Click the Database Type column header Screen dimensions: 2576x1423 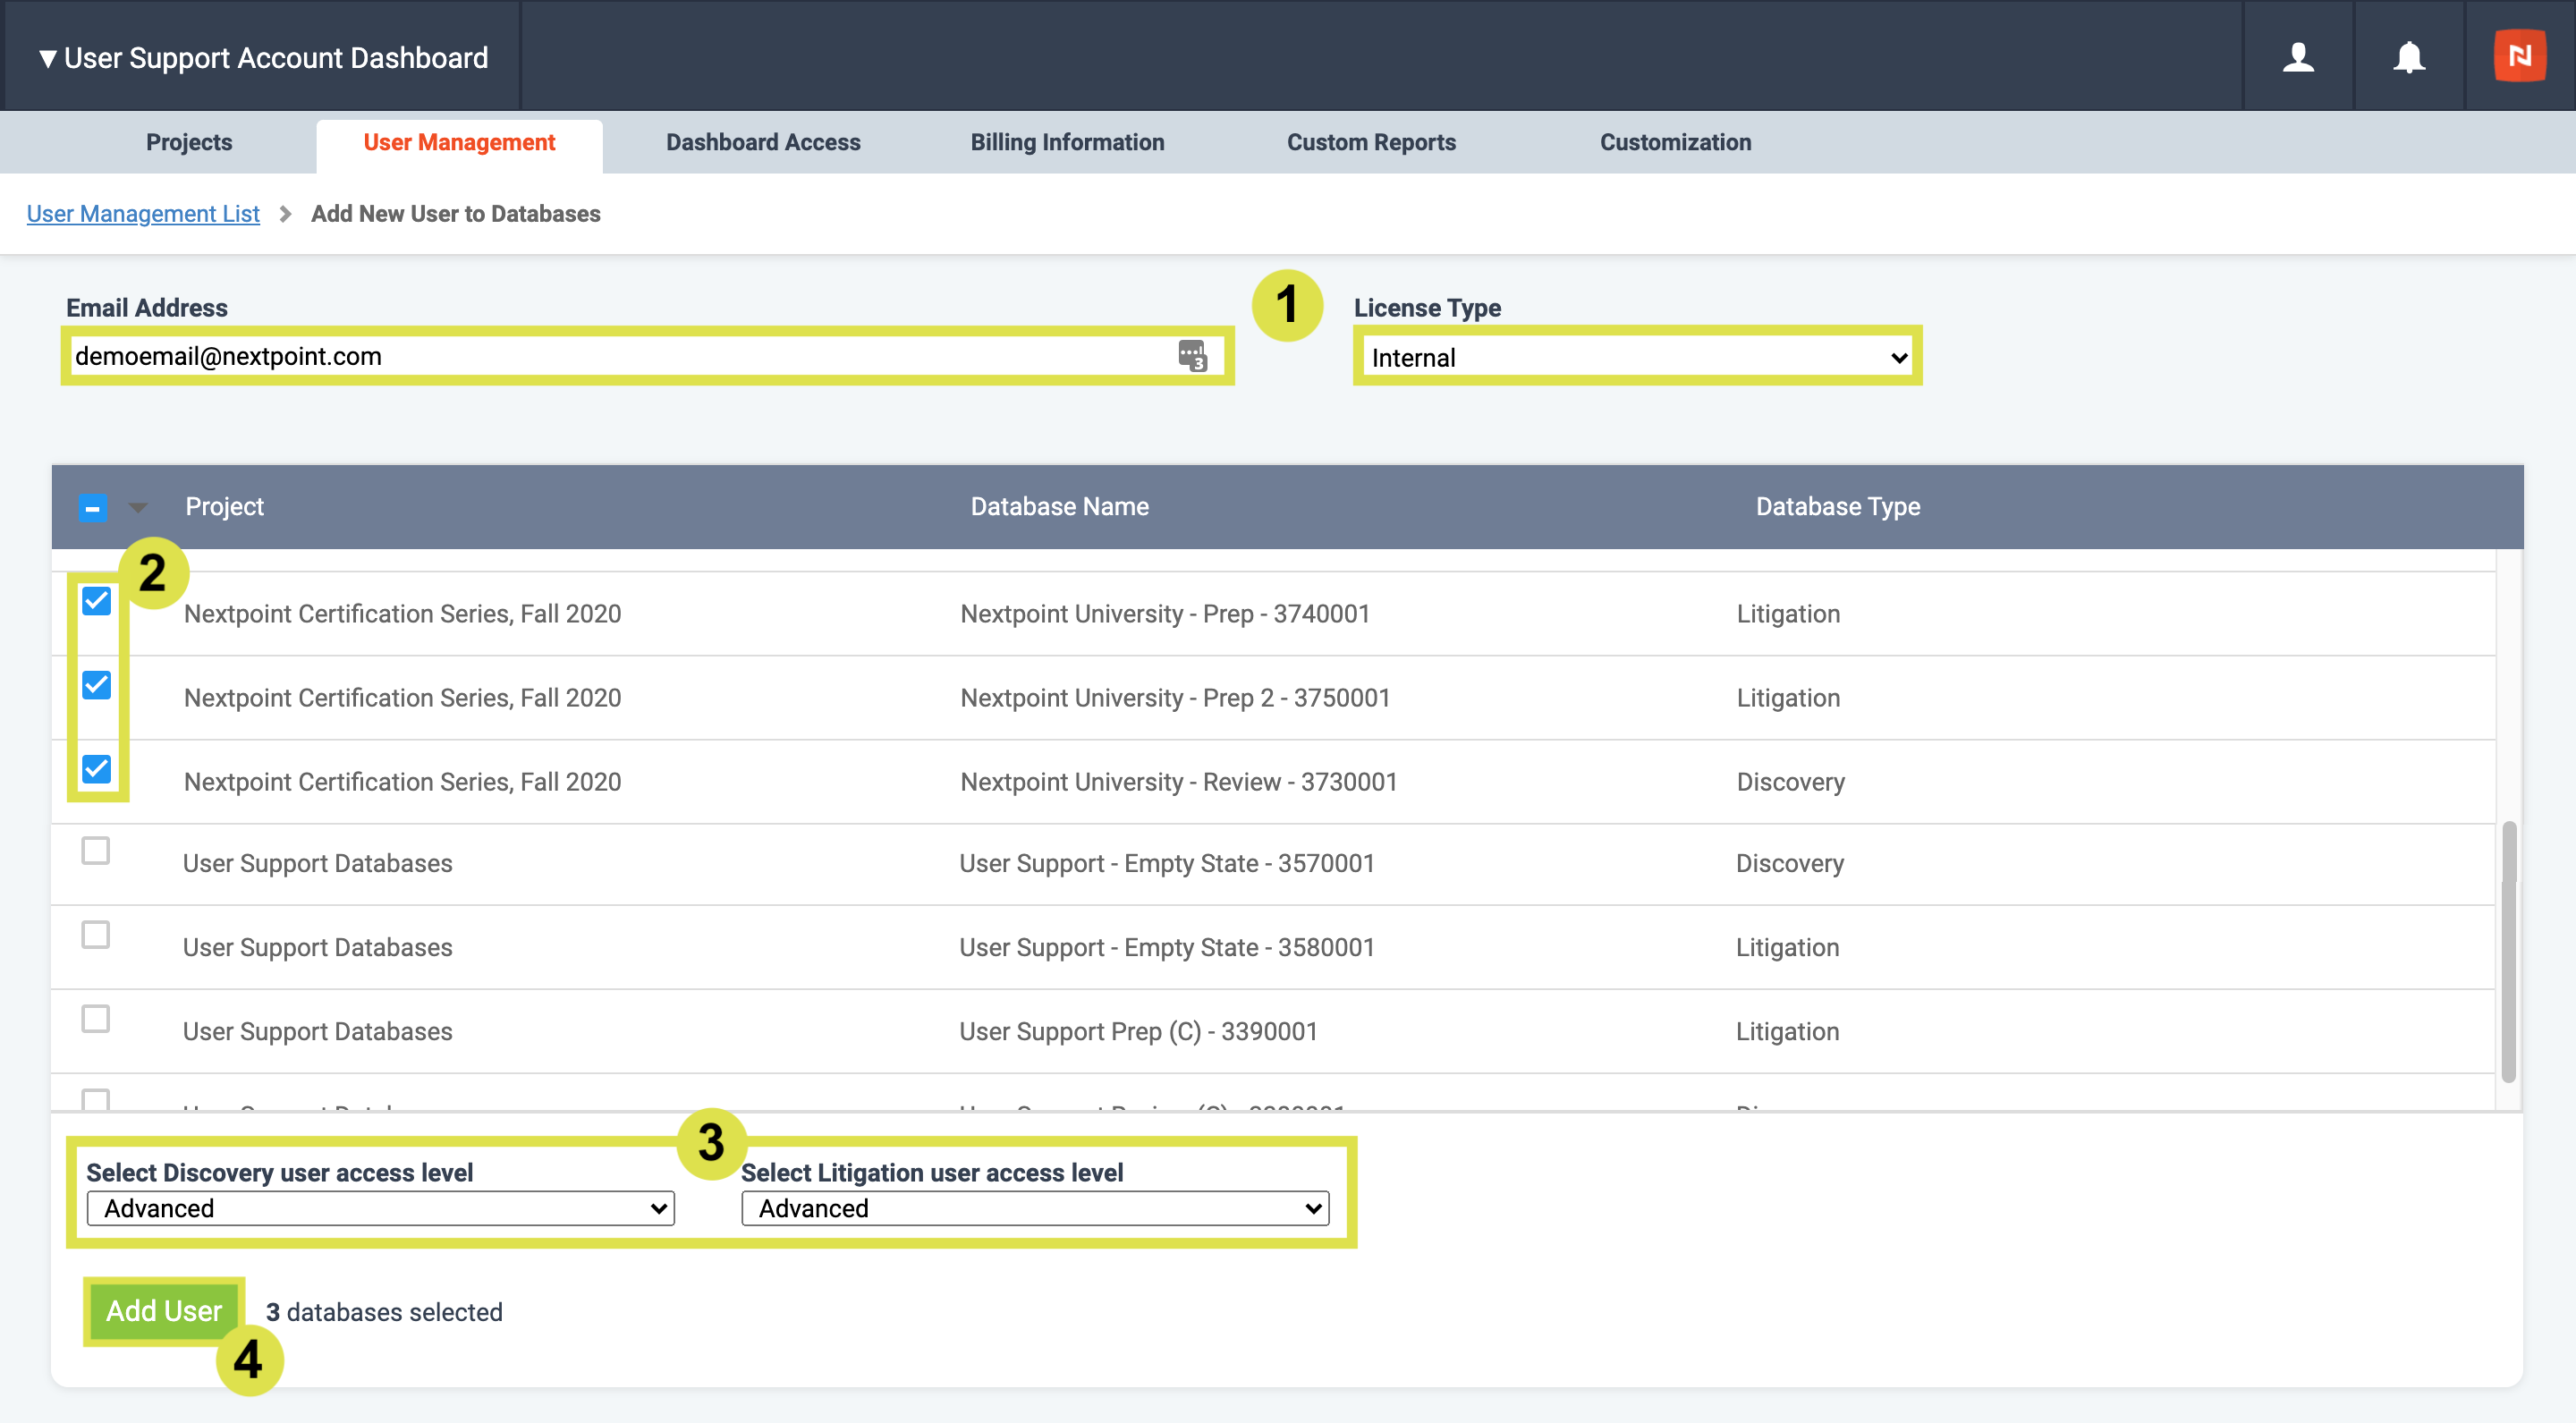pos(1838,506)
